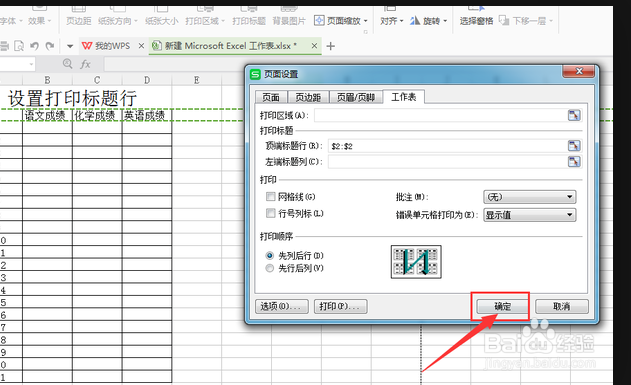Image resolution: width=631 pixels, height=385 pixels.
Task: Enable the 行号列标 checkbox
Action: pos(270,213)
